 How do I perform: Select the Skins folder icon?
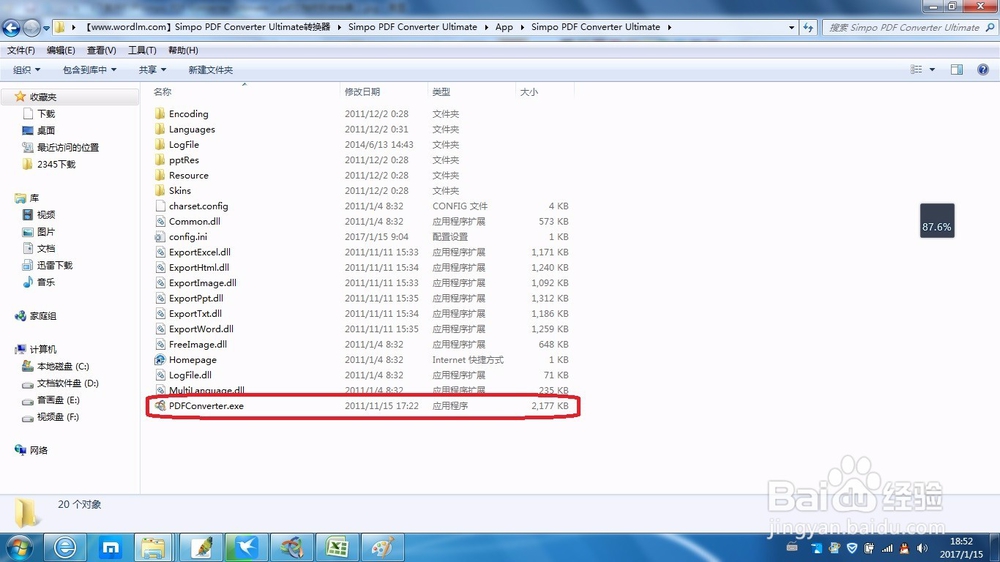[x=159, y=190]
